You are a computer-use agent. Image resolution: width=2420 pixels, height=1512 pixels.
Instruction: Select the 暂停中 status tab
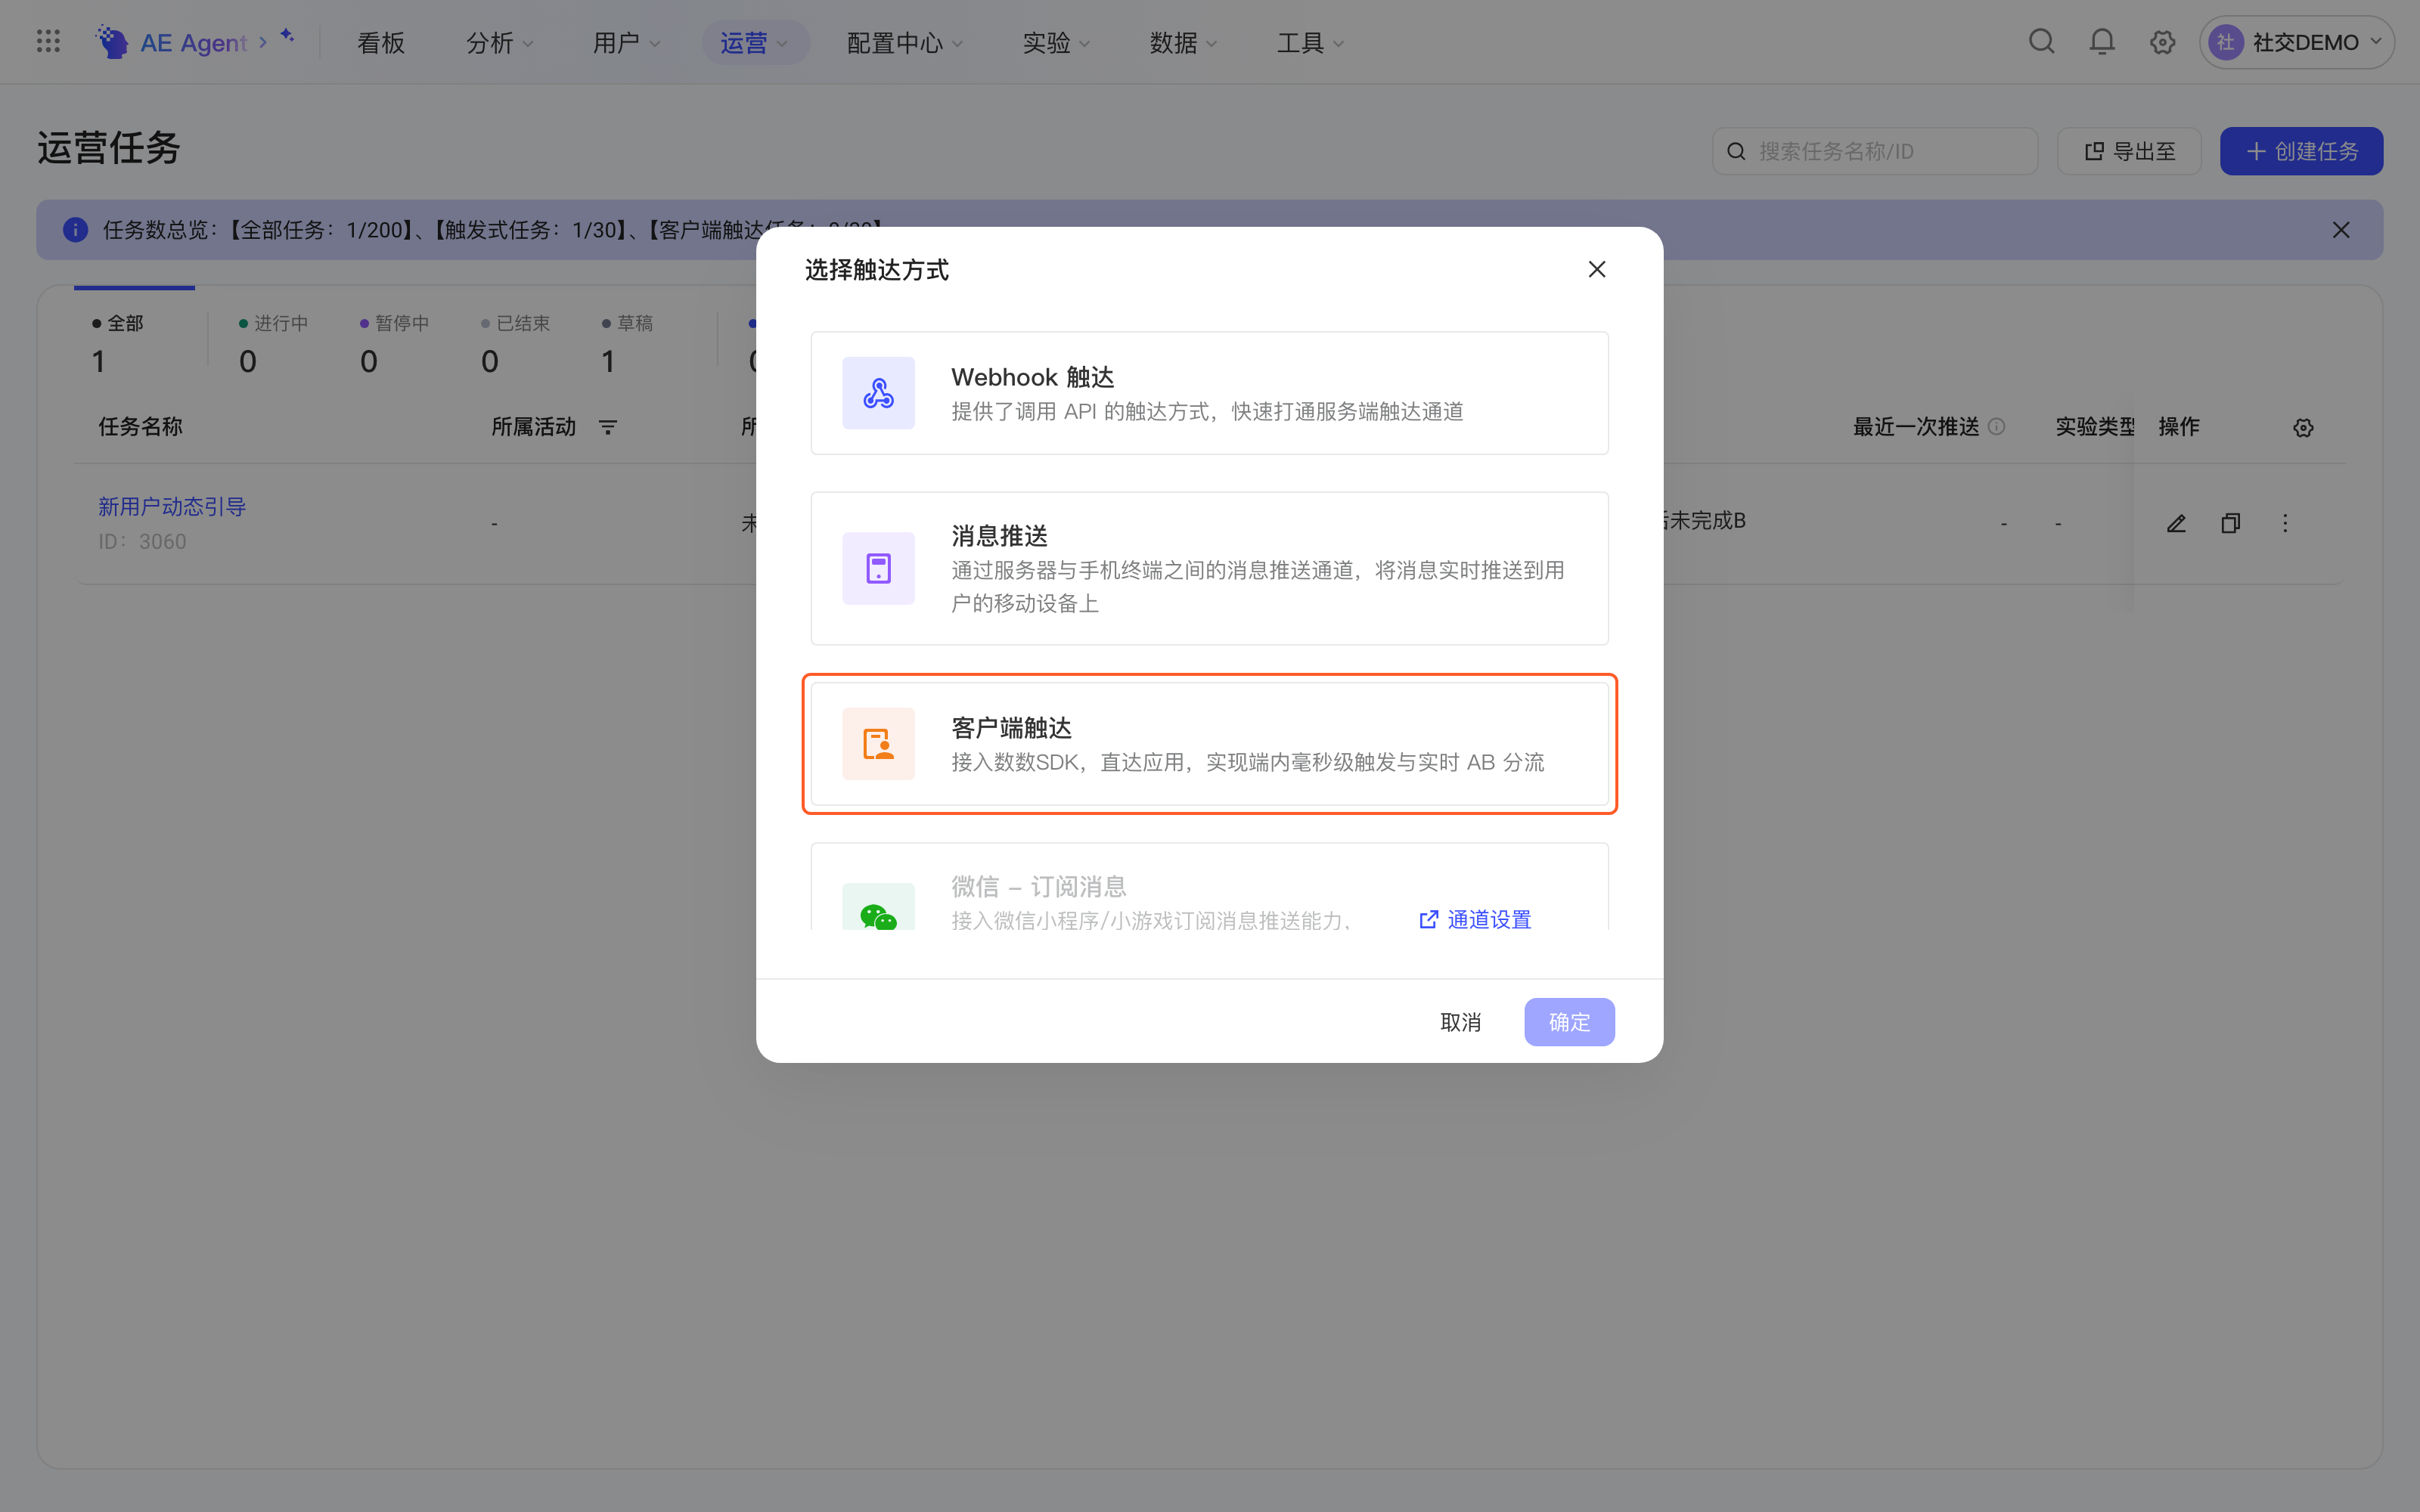coord(394,342)
